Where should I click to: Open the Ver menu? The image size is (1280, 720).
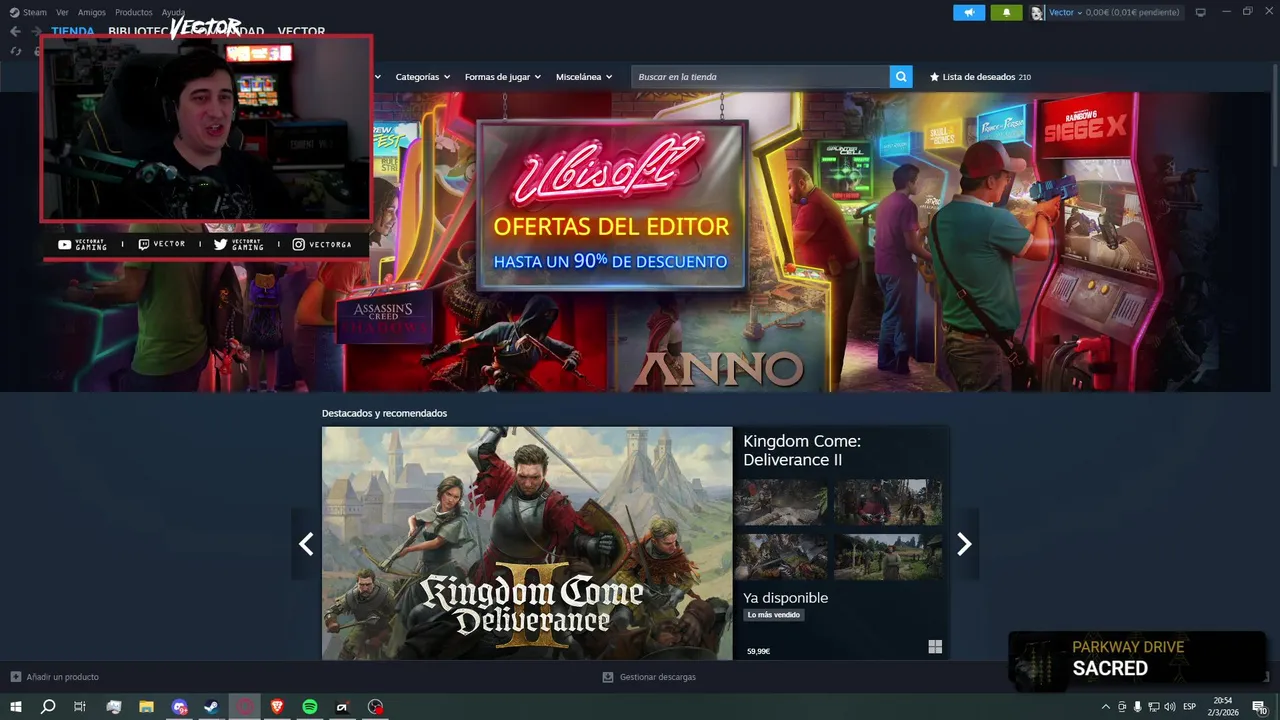coord(62,12)
